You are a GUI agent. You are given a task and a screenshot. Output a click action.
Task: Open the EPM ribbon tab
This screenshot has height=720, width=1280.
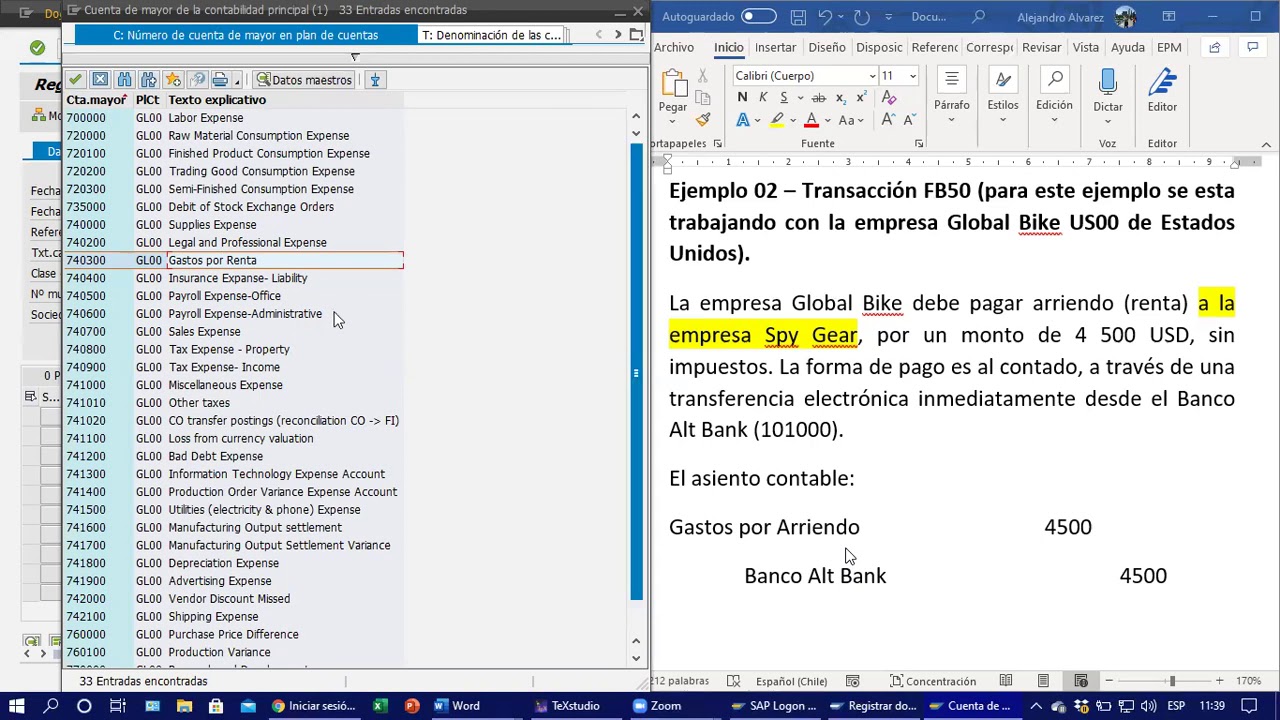pyautogui.click(x=1168, y=47)
